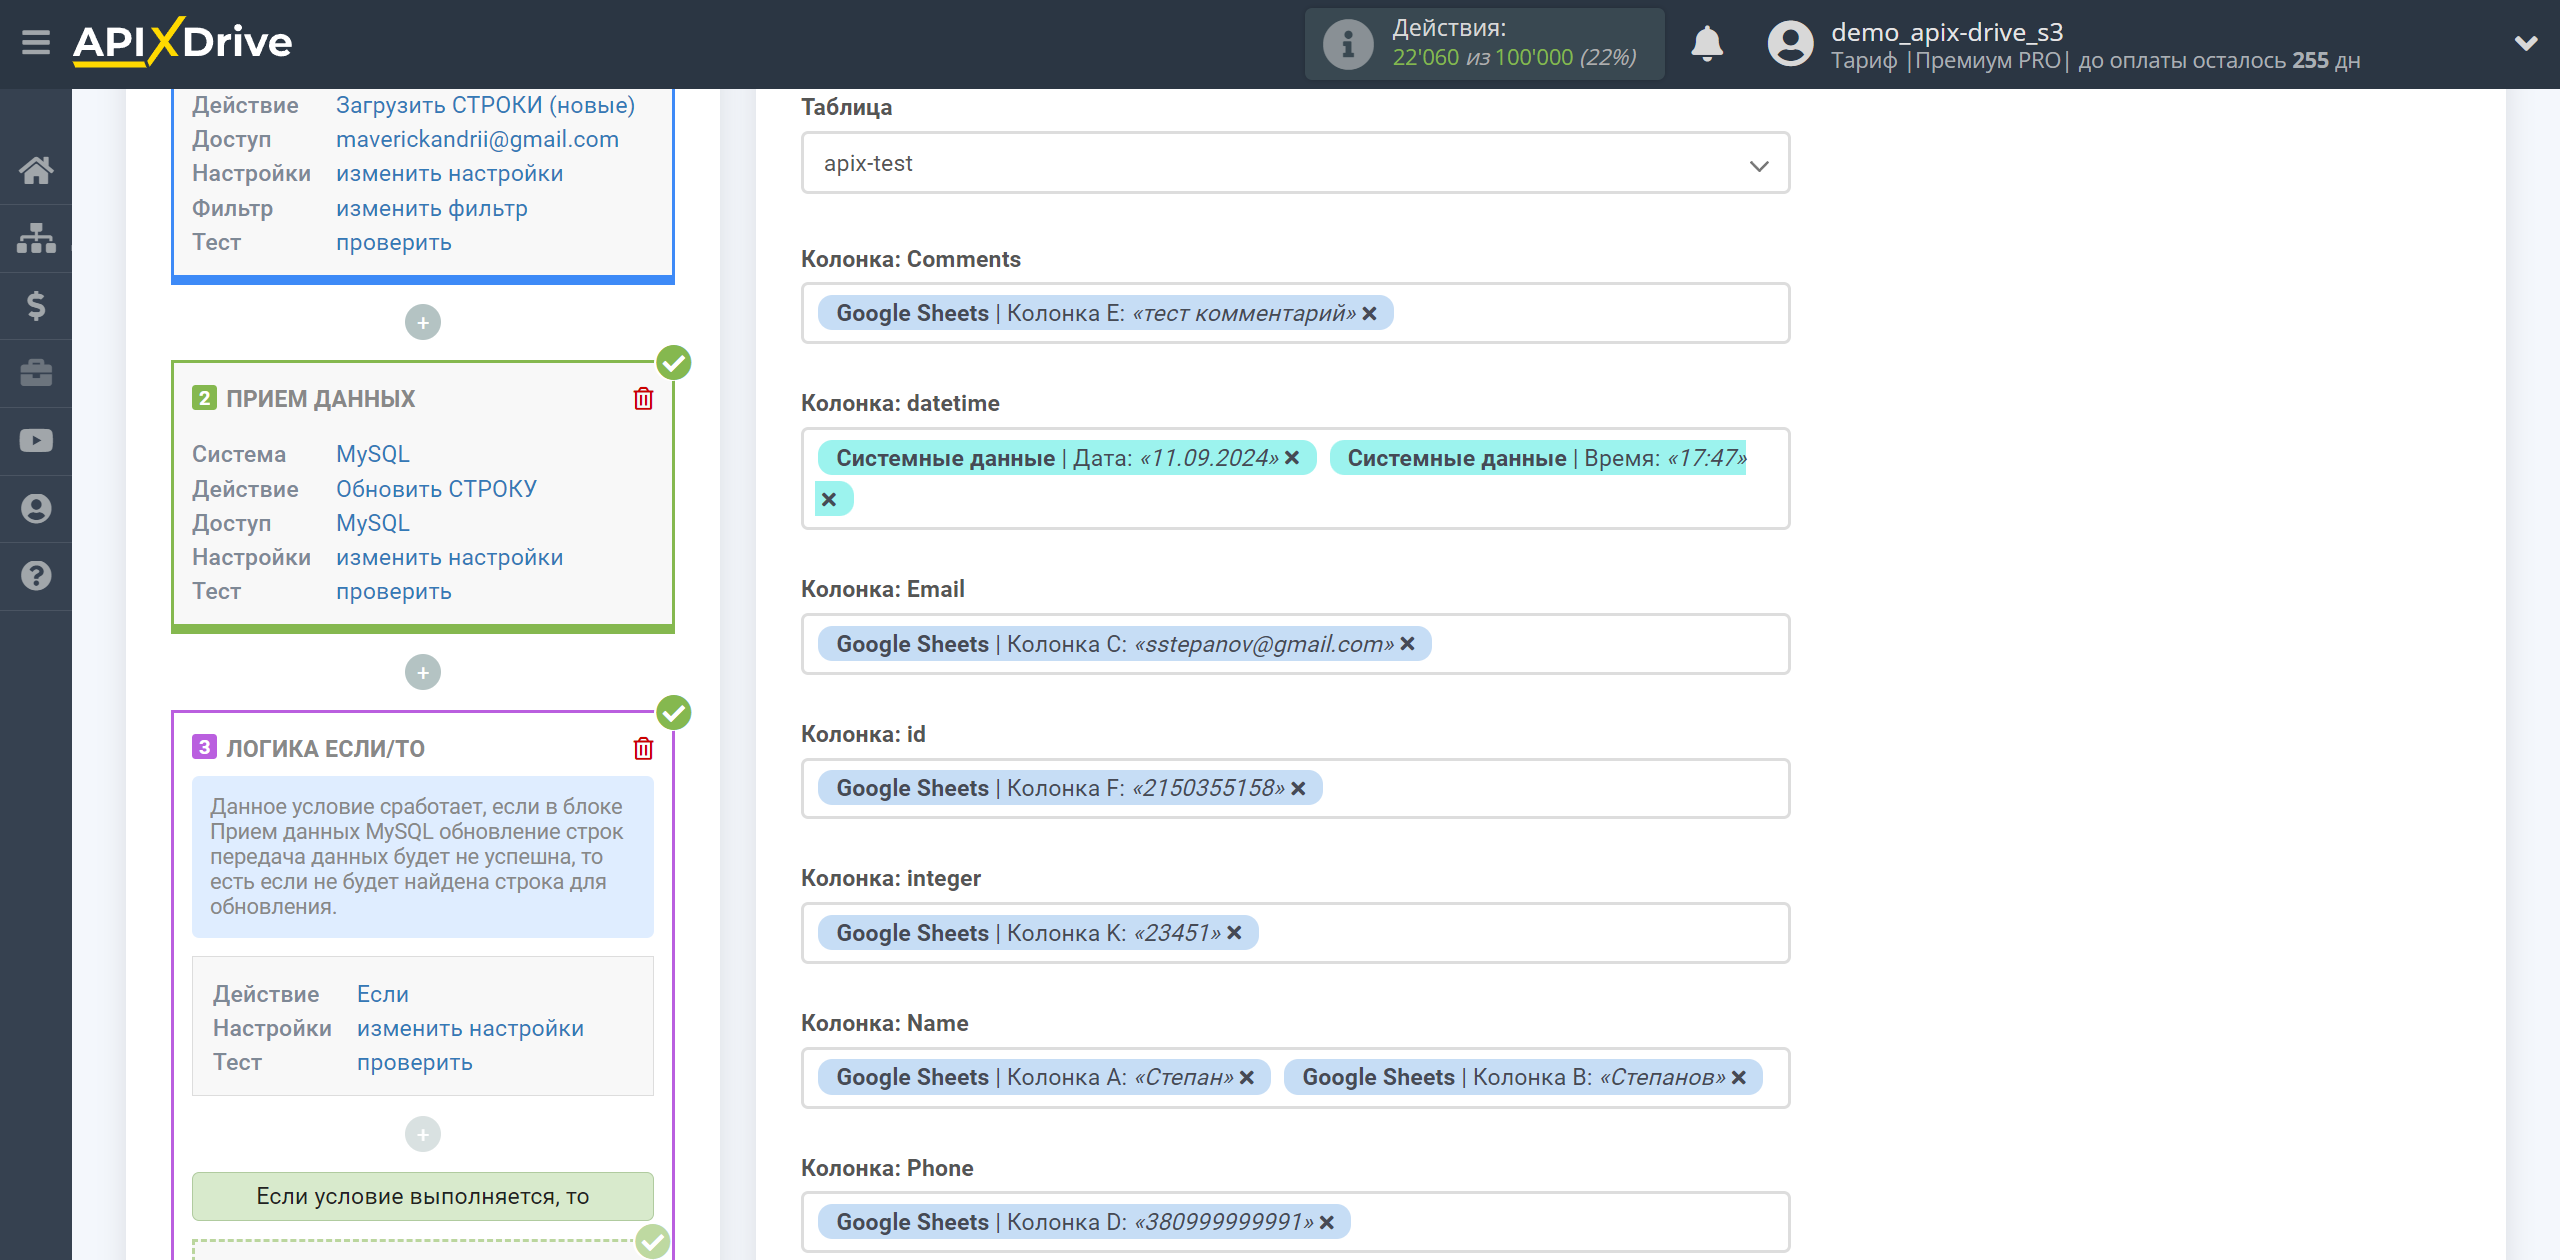Click проверить in logic block
Screen dimensions: 2560x1260
coord(414,1063)
